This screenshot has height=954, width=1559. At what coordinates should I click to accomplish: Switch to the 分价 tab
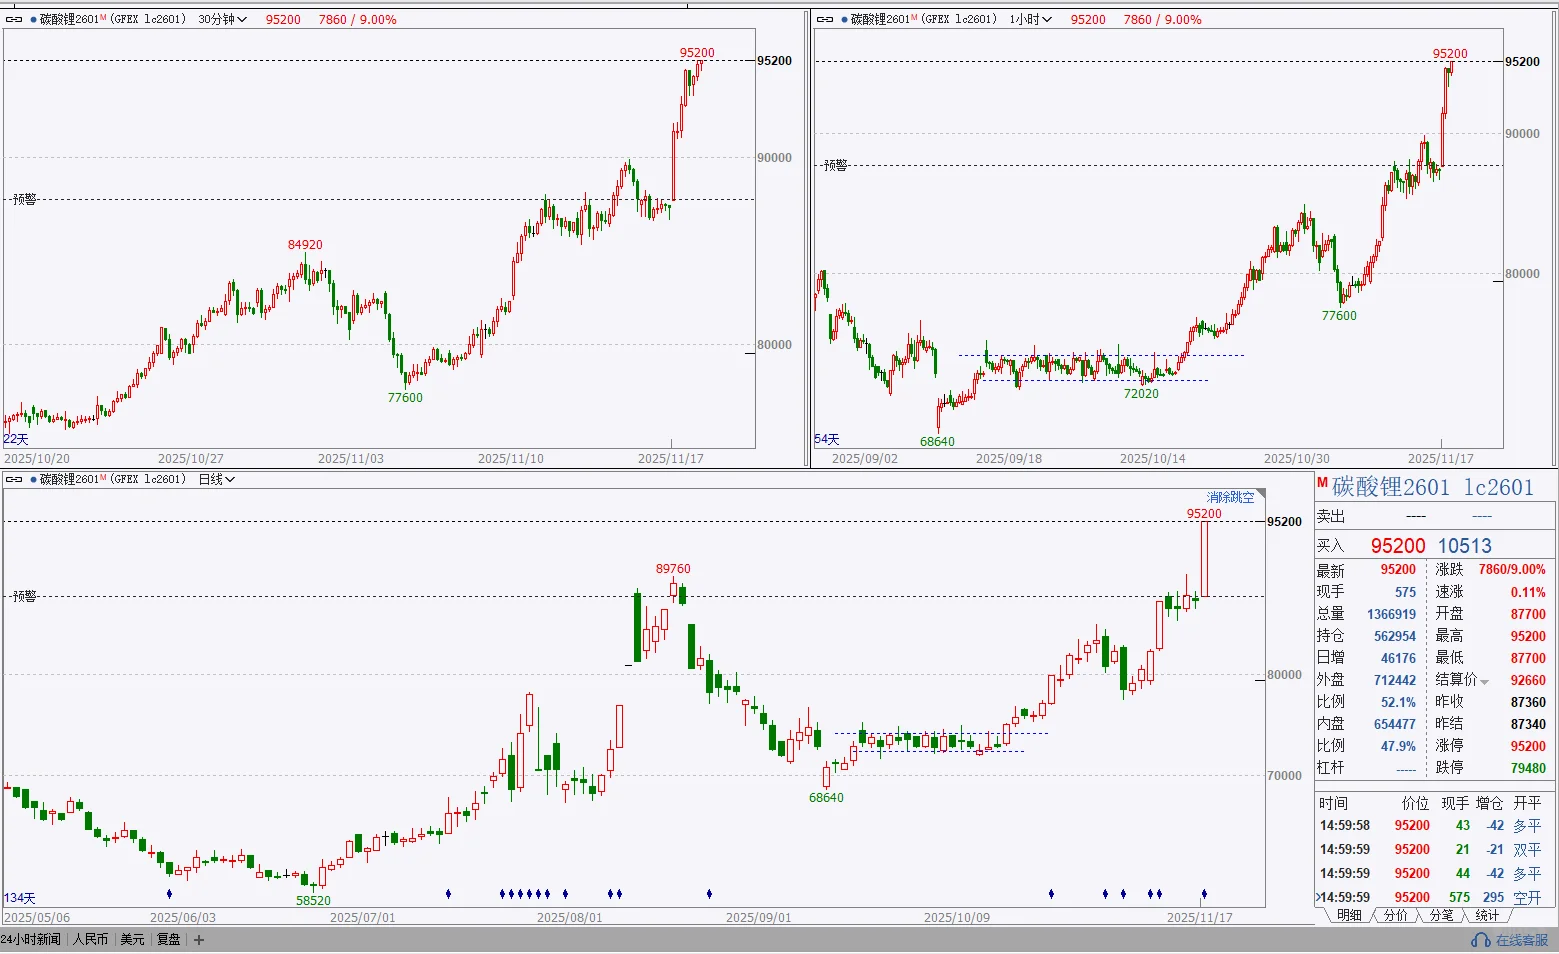pos(1395,915)
